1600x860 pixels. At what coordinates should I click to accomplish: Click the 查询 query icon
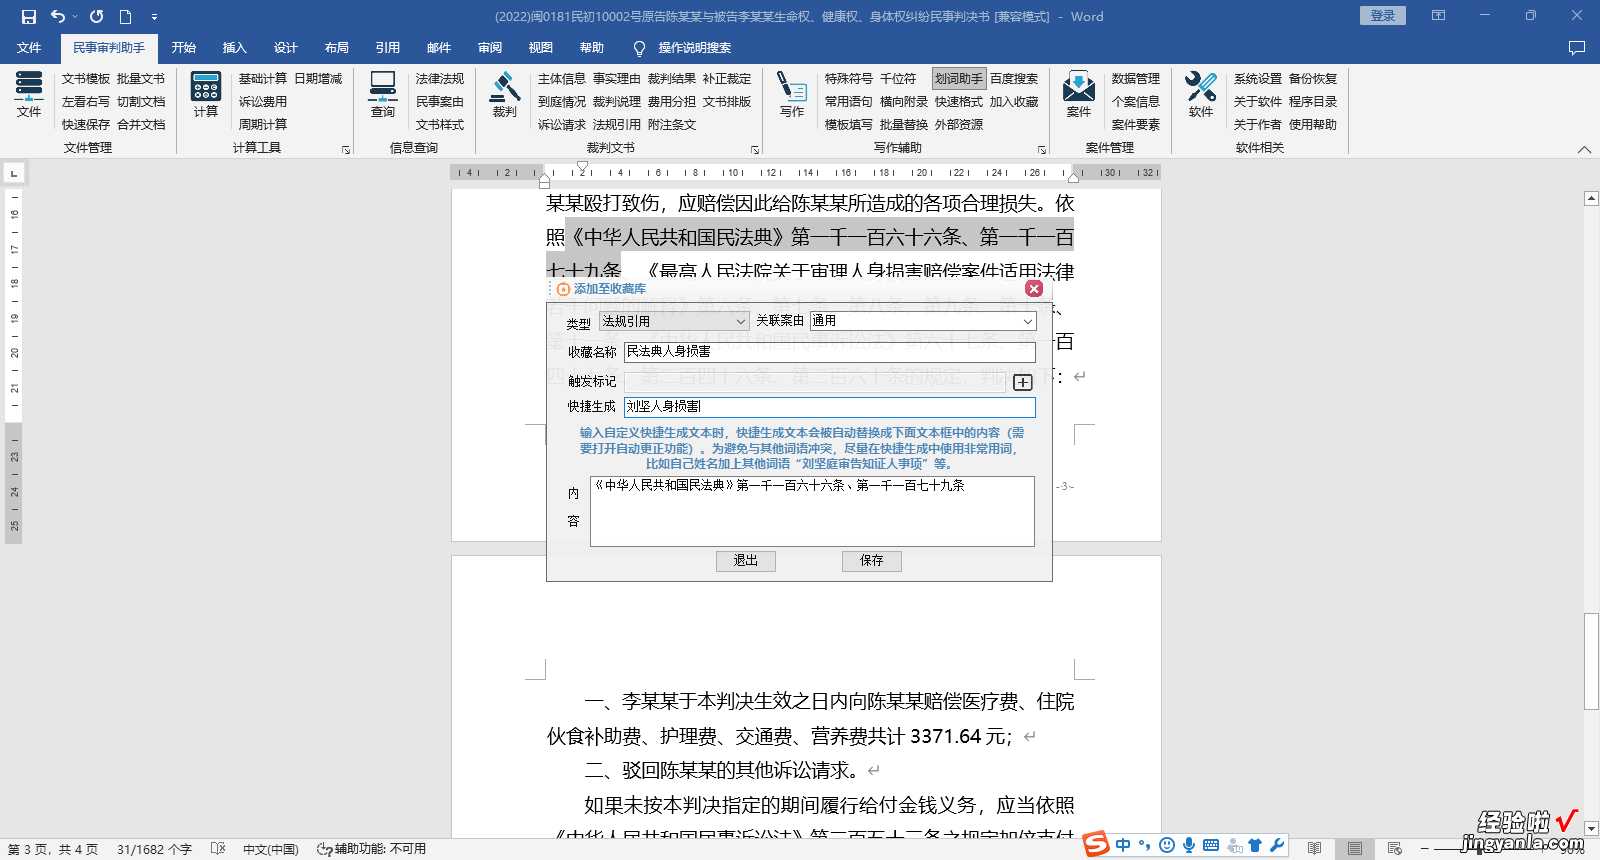pyautogui.click(x=383, y=94)
